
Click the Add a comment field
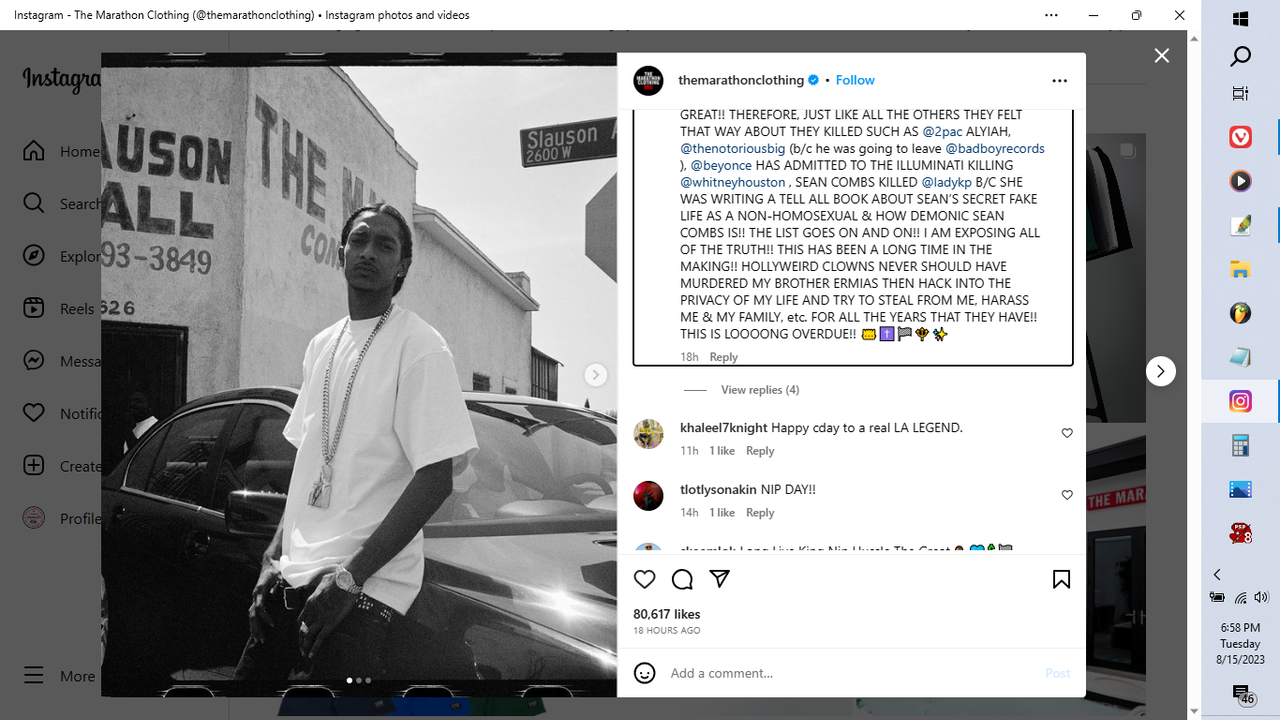(850, 673)
